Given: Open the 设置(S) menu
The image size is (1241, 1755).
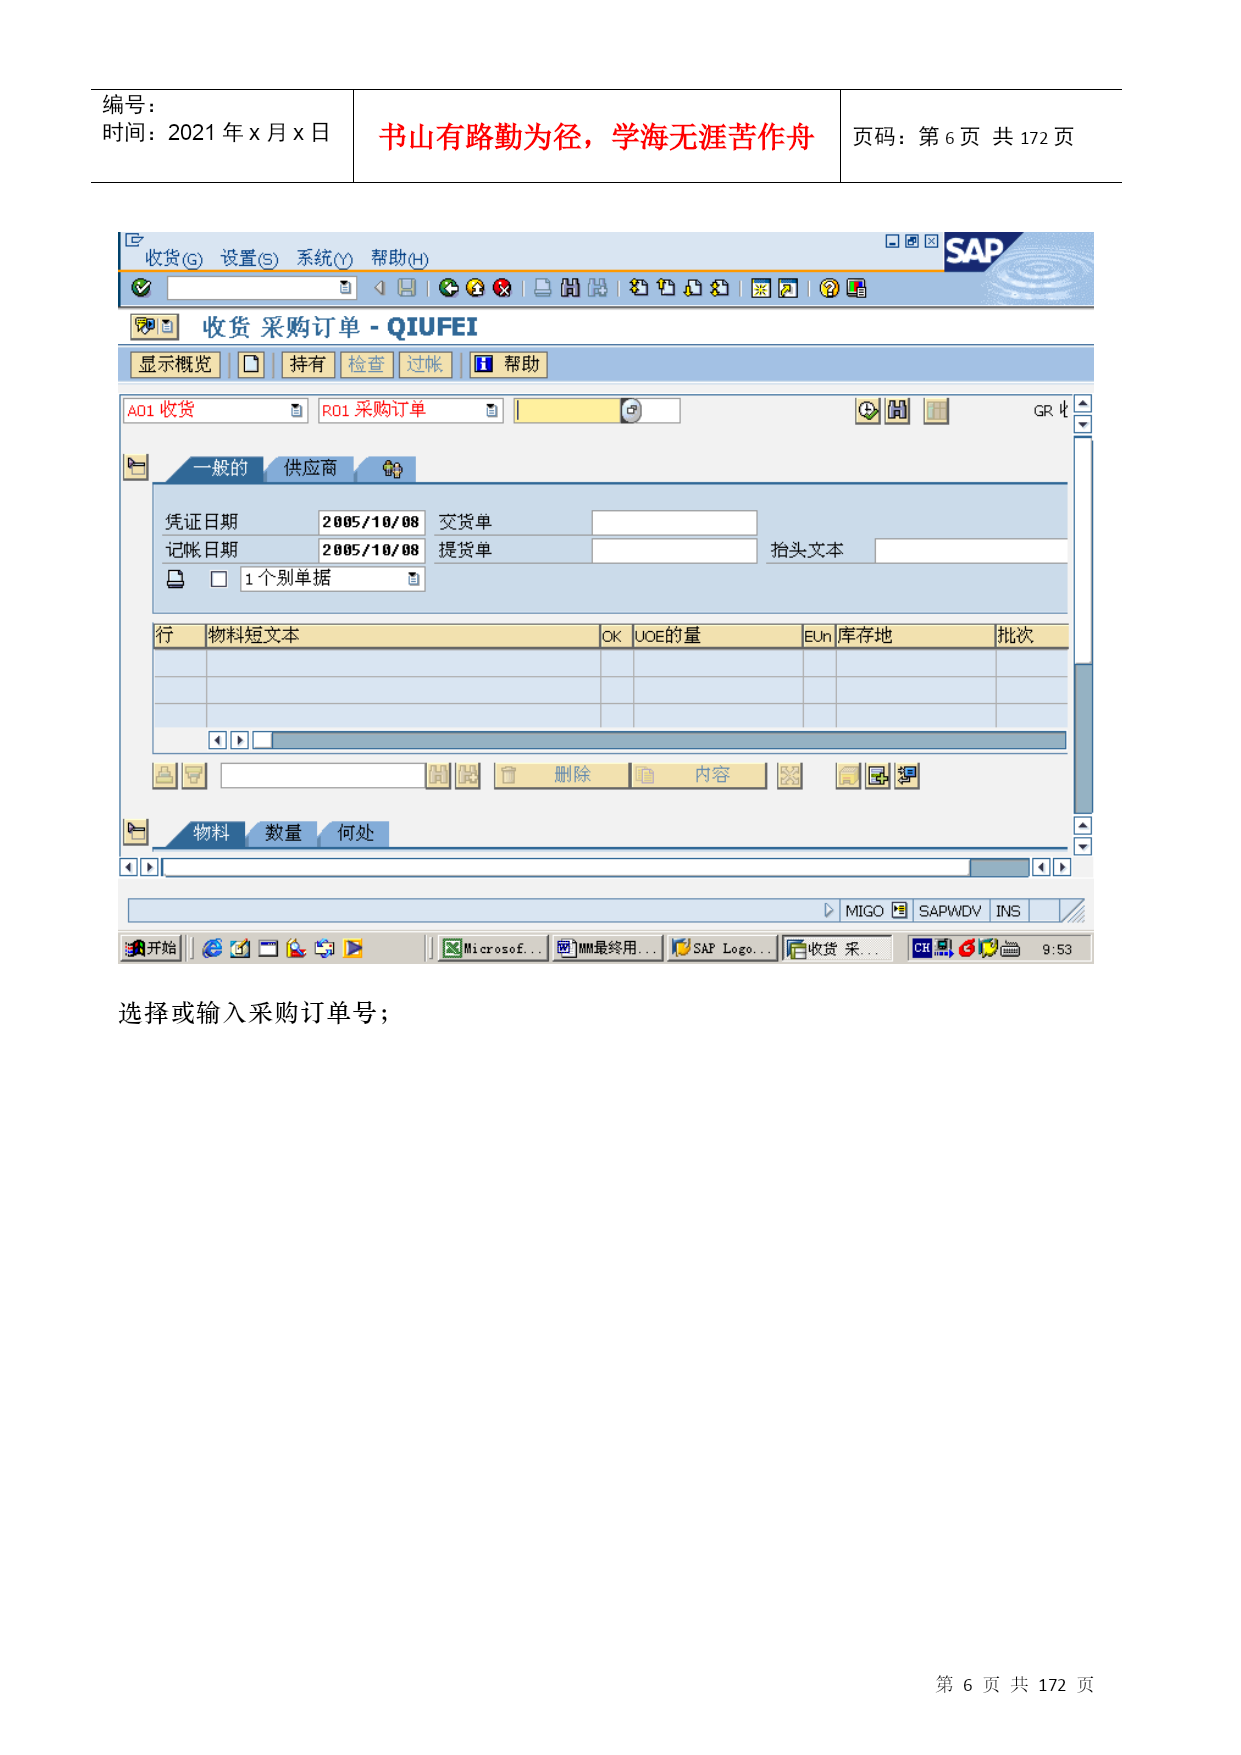Looking at the screenshot, I should coord(249,258).
